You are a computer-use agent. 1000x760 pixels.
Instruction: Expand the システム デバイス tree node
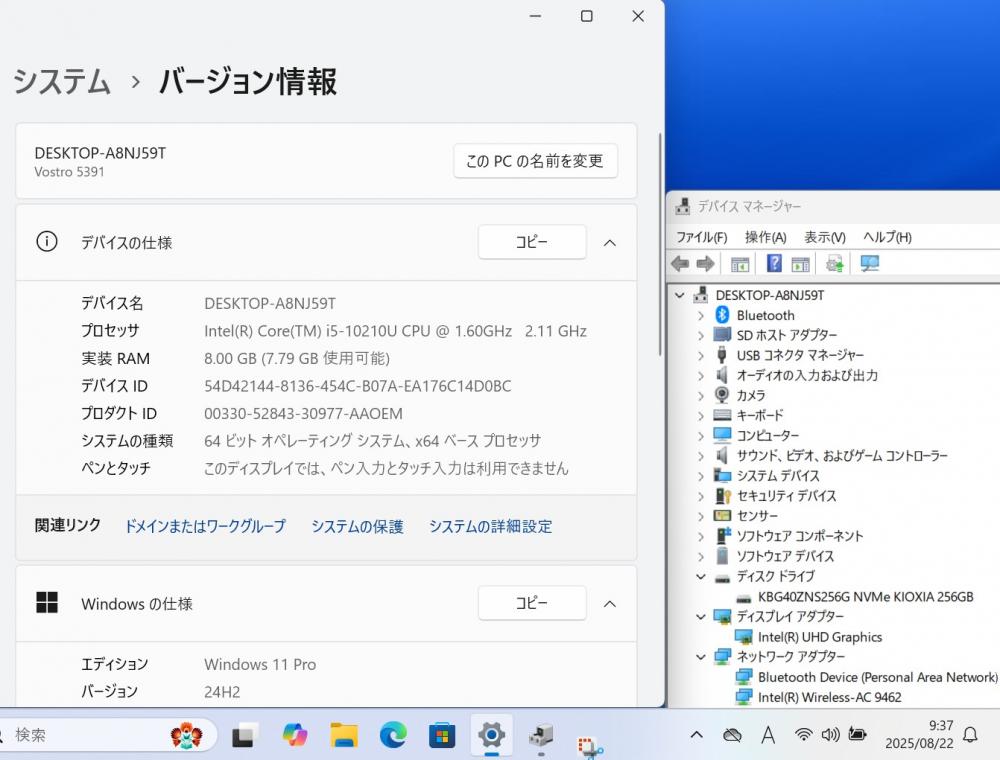[701, 476]
